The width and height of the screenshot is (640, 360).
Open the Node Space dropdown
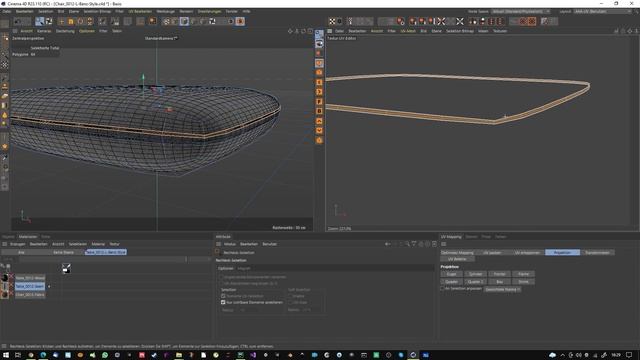520,11
